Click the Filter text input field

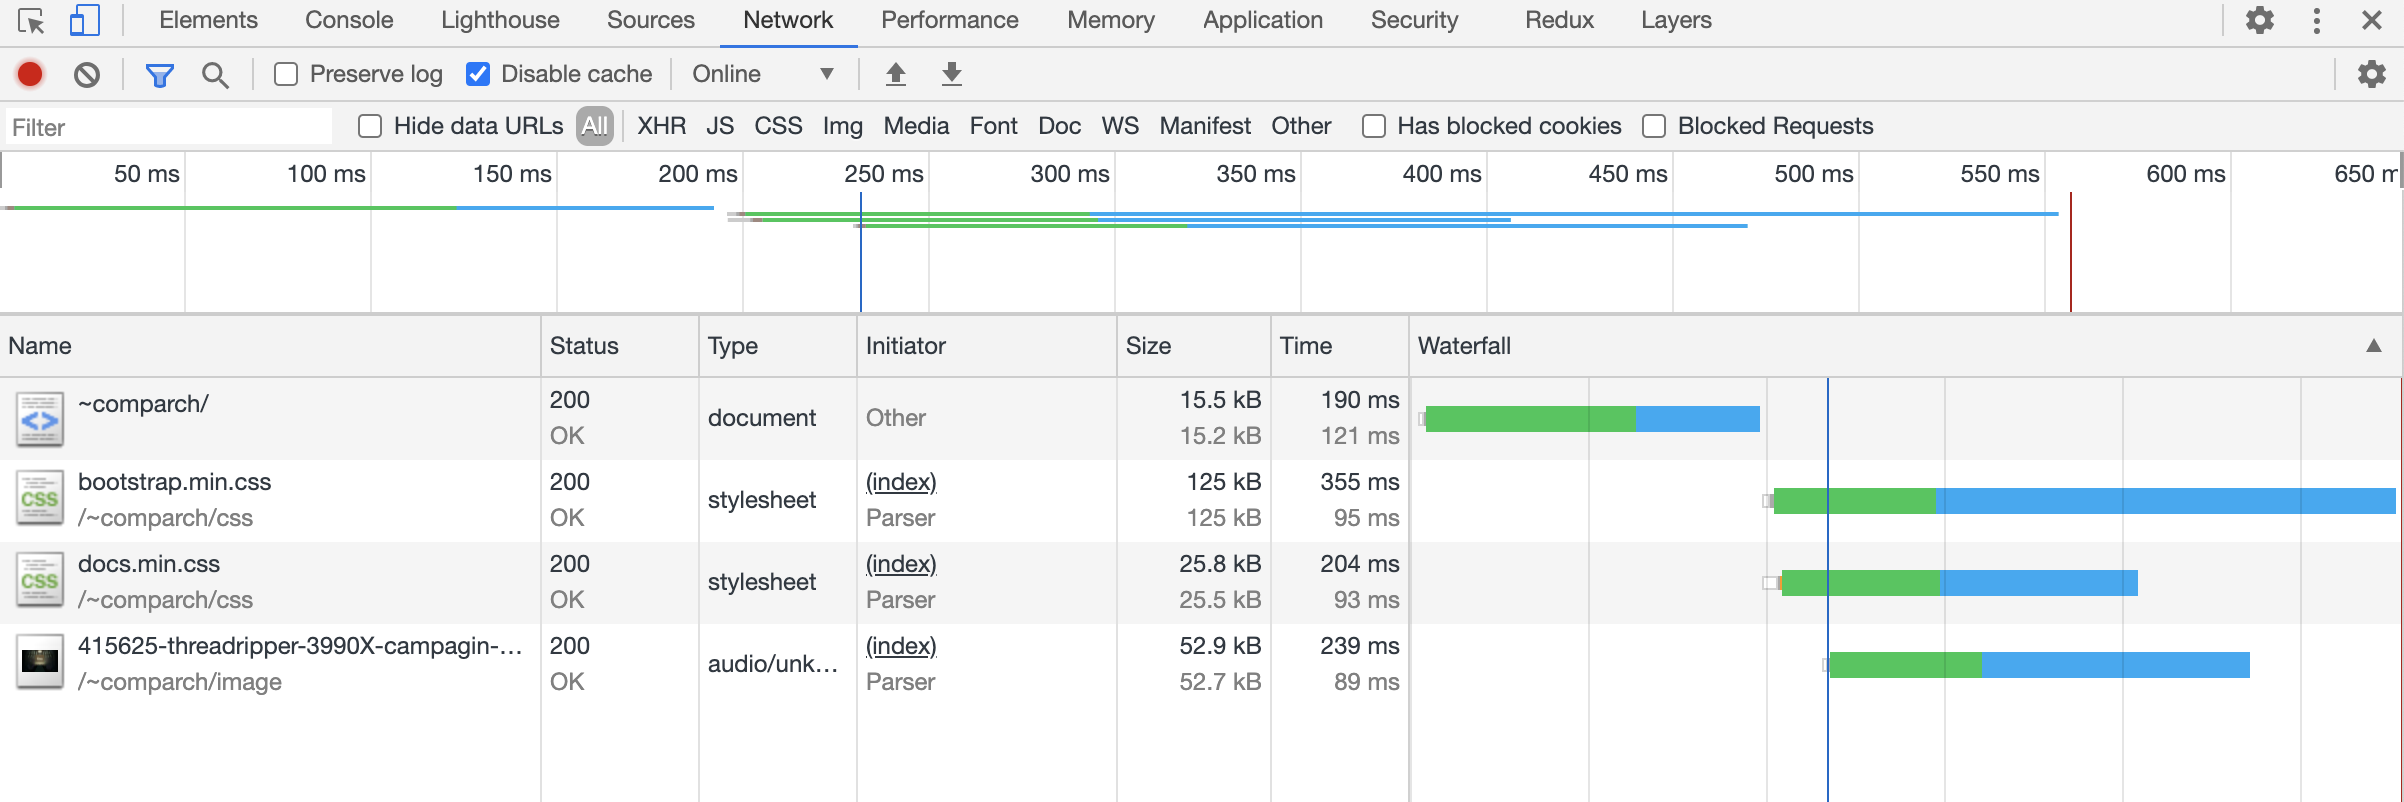(168, 127)
